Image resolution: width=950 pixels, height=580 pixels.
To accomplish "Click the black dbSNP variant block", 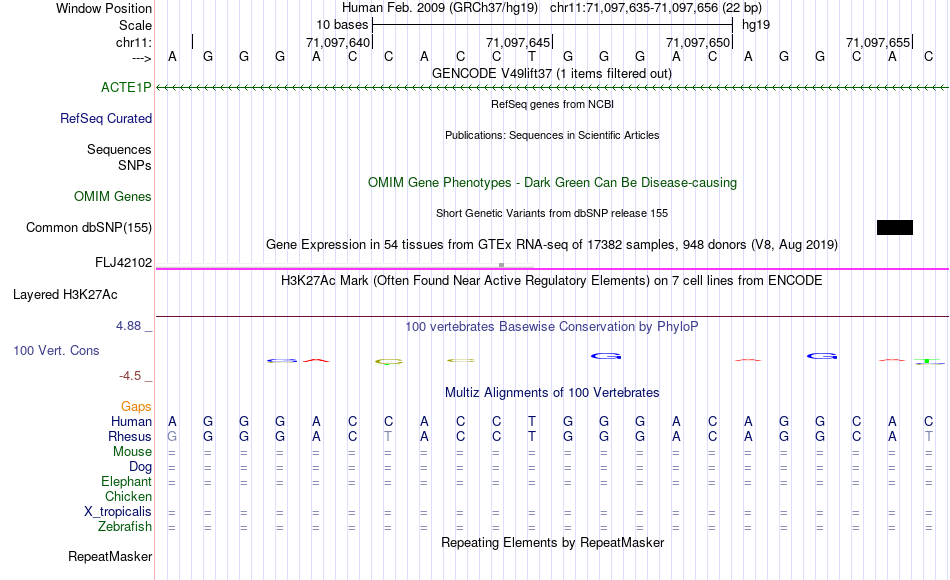I will click(895, 227).
